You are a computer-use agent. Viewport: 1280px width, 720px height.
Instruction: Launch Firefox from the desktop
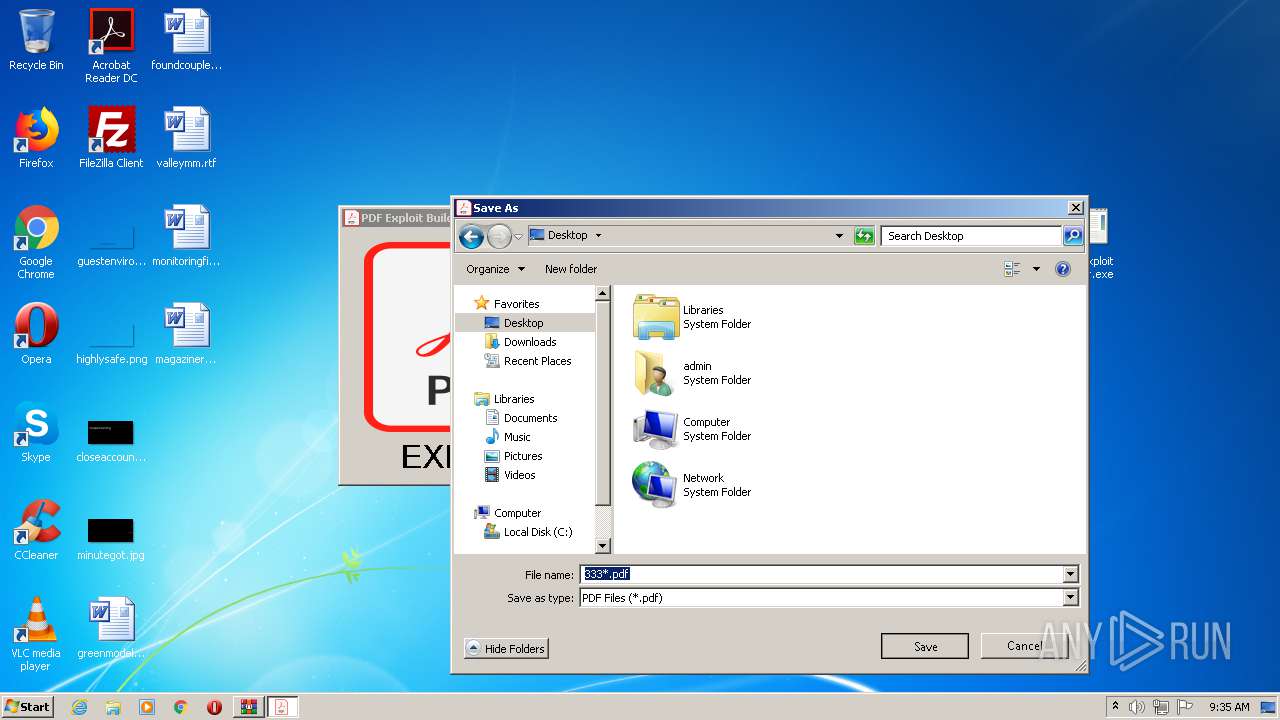[36, 138]
